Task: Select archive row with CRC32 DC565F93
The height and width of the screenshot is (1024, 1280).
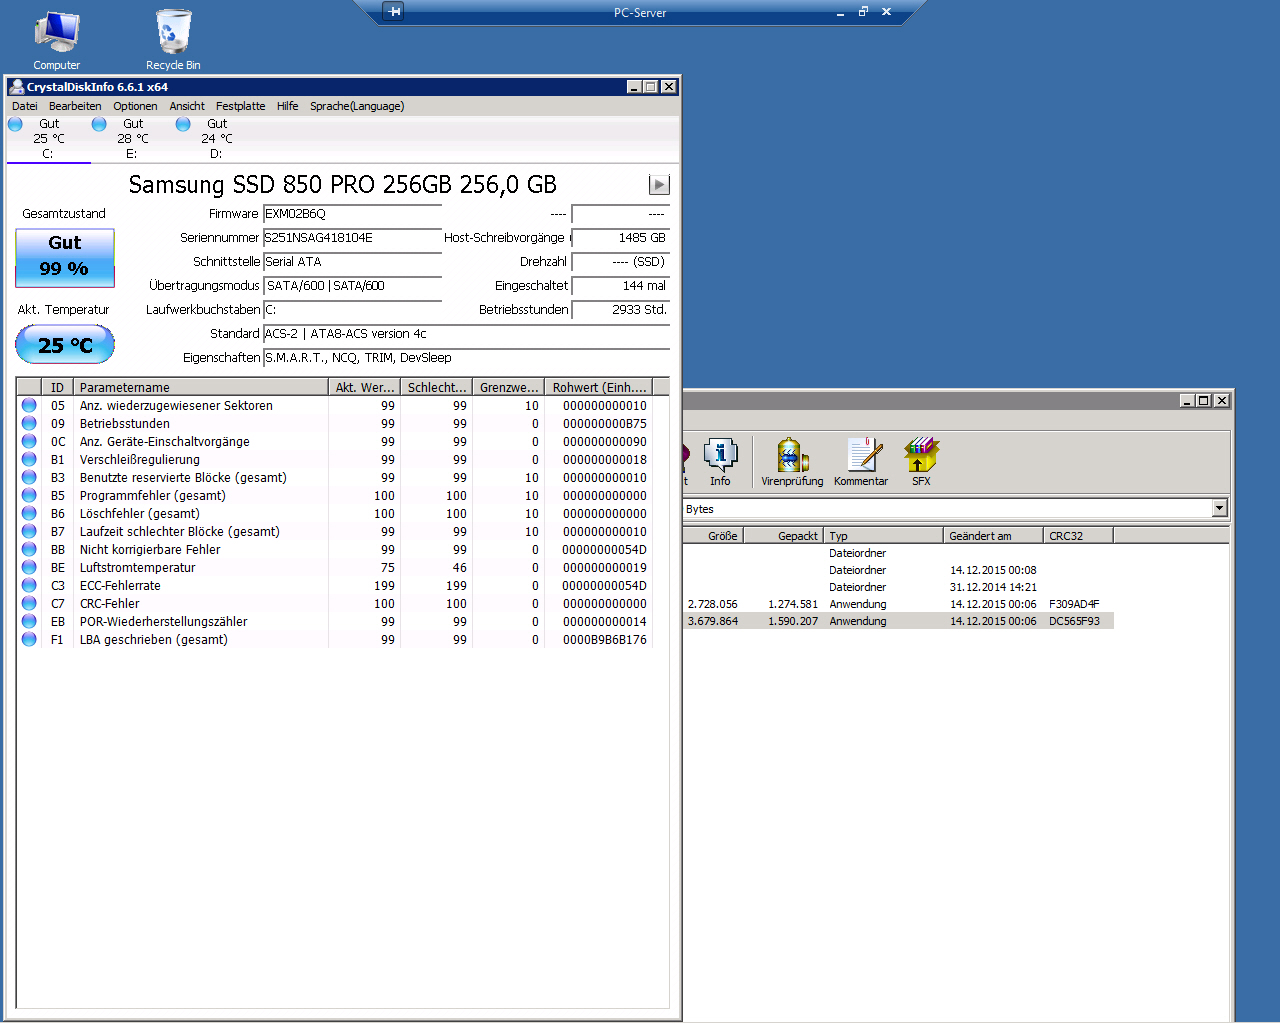Action: [x=898, y=621]
